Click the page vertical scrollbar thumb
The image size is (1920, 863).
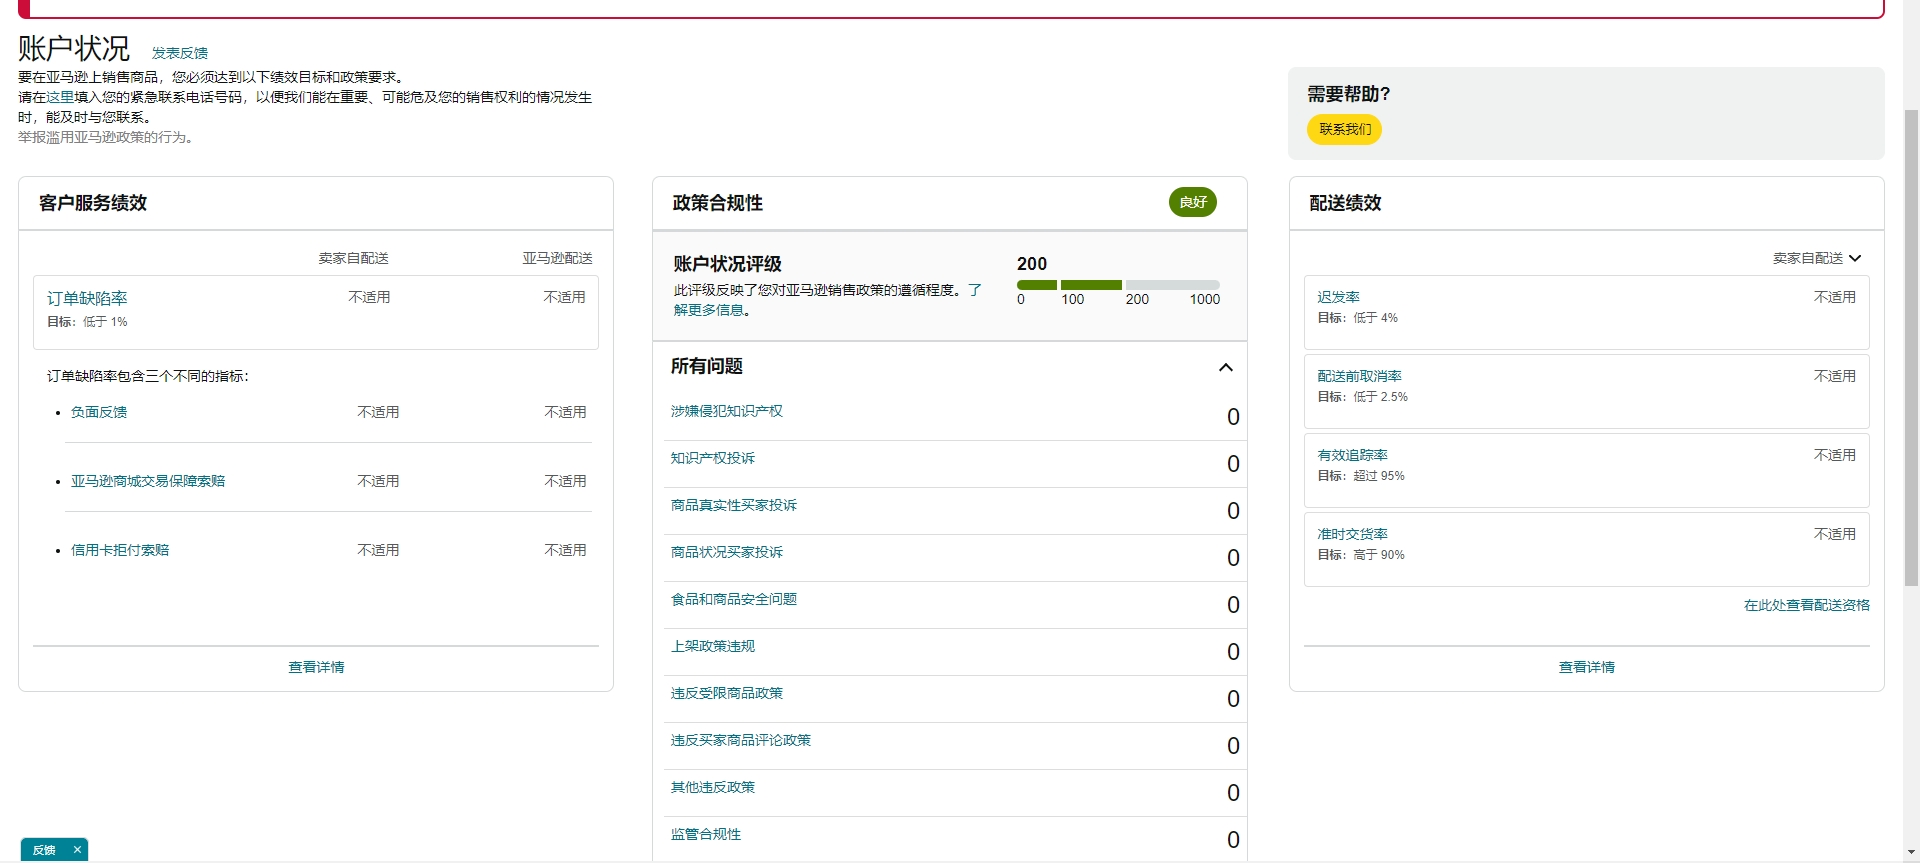pos(1911,347)
